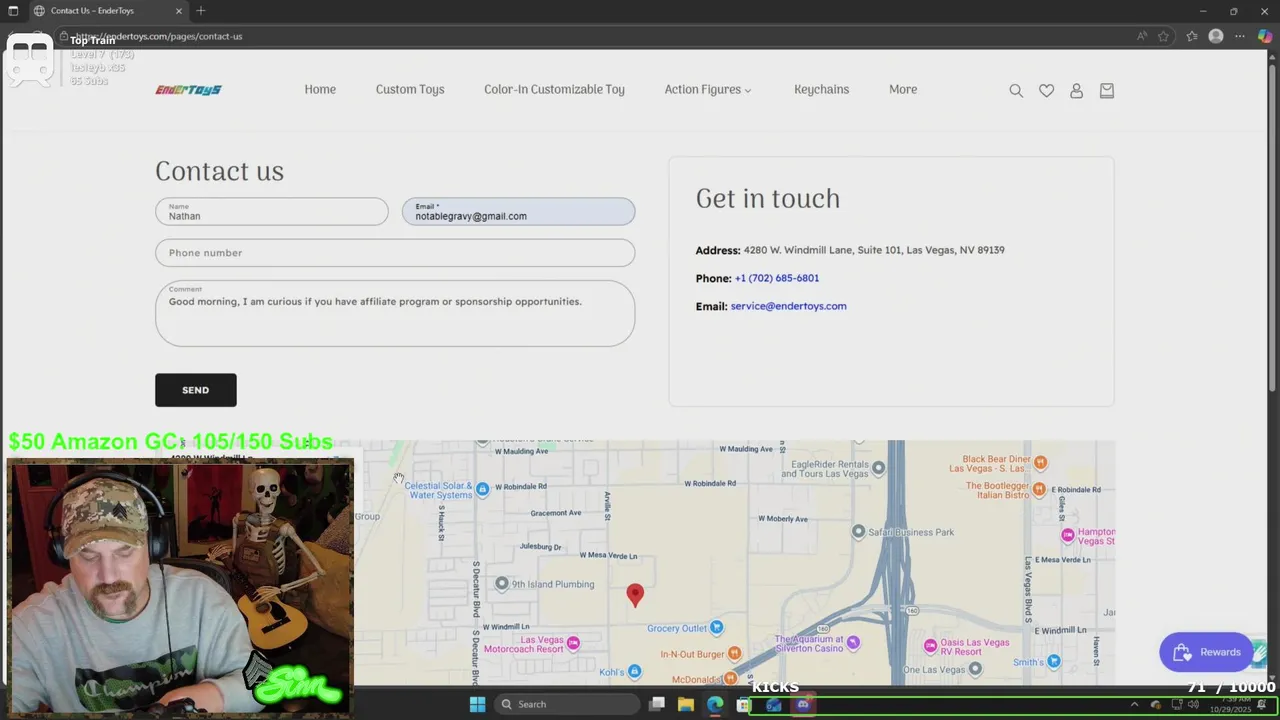
Task: Open File Explorer from the taskbar
Action: 686,704
